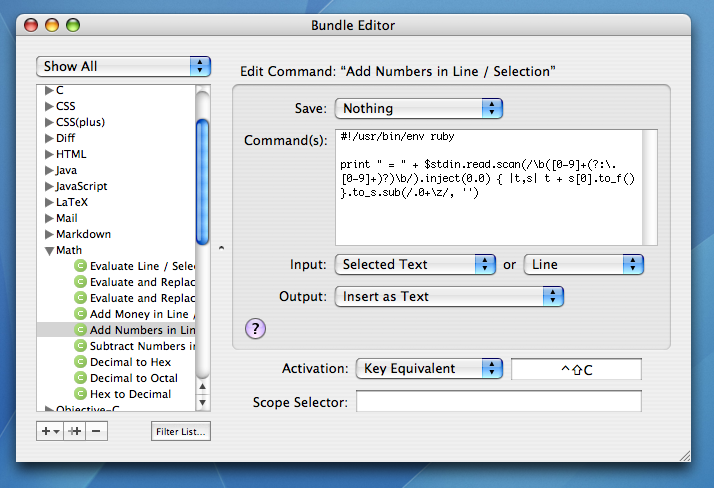This screenshot has width=714, height=488.
Task: Open the Show All filter dropdown
Action: 124,66
